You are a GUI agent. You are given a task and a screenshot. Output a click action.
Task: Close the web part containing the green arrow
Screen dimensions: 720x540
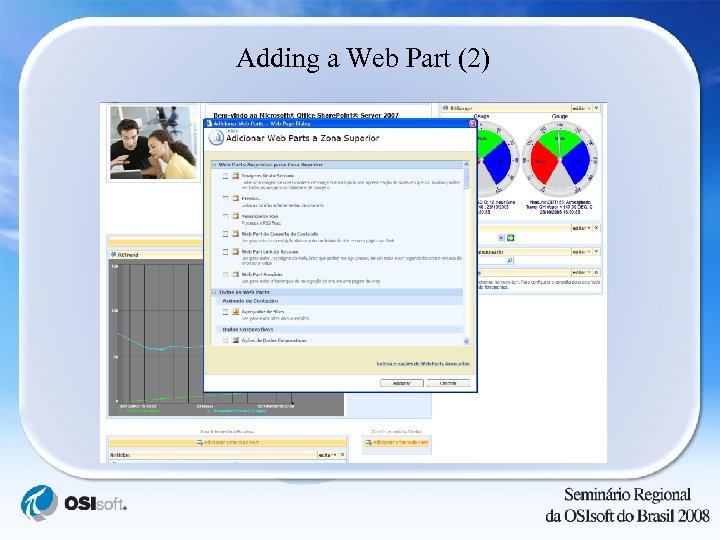(596, 228)
